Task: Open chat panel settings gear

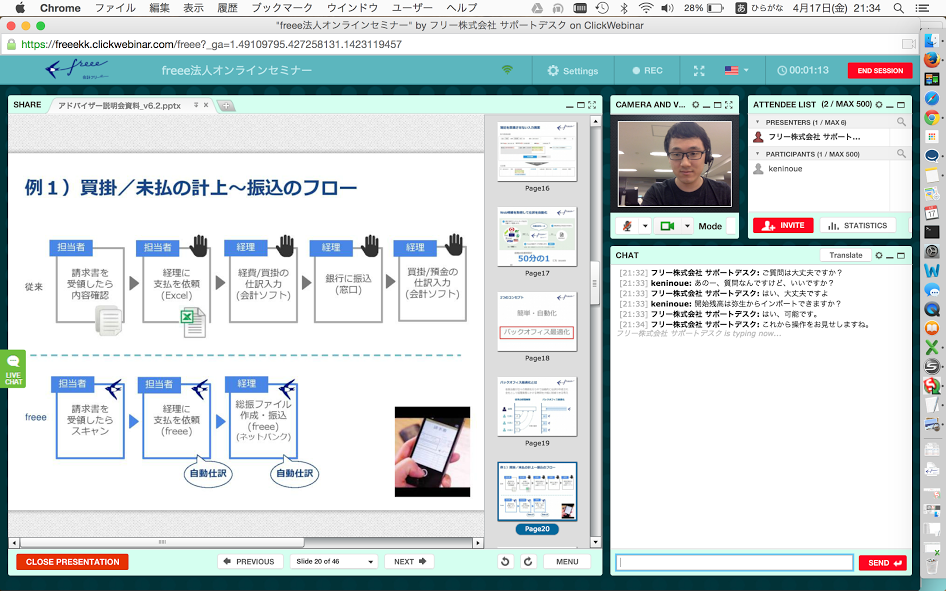Action: coord(878,255)
